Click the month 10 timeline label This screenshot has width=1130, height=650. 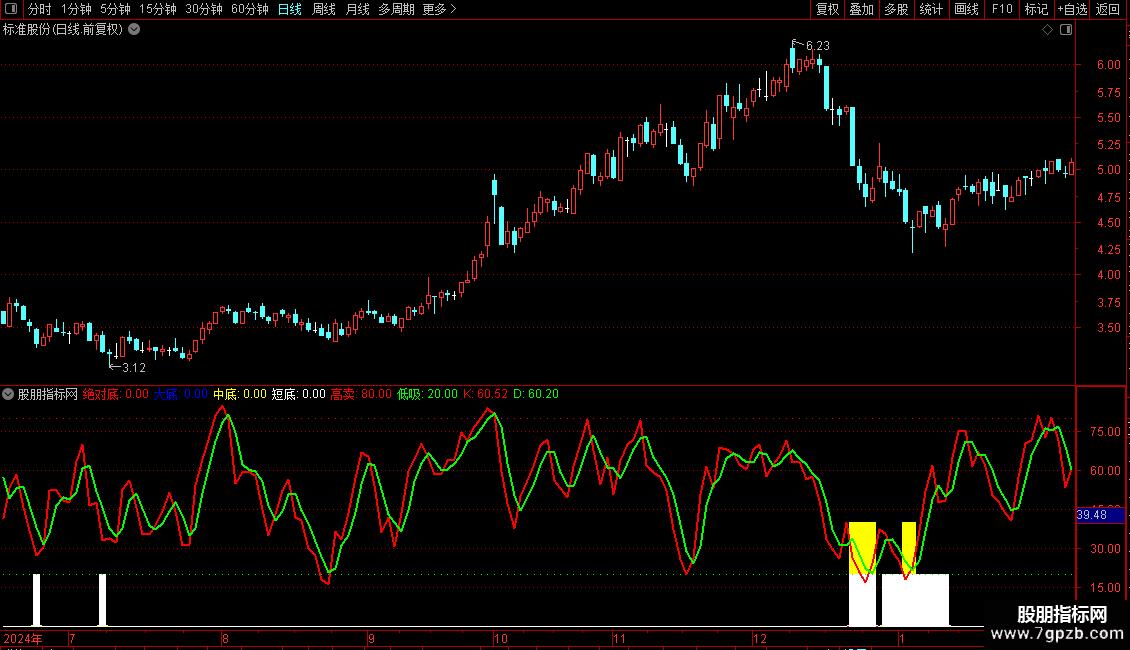[500, 638]
